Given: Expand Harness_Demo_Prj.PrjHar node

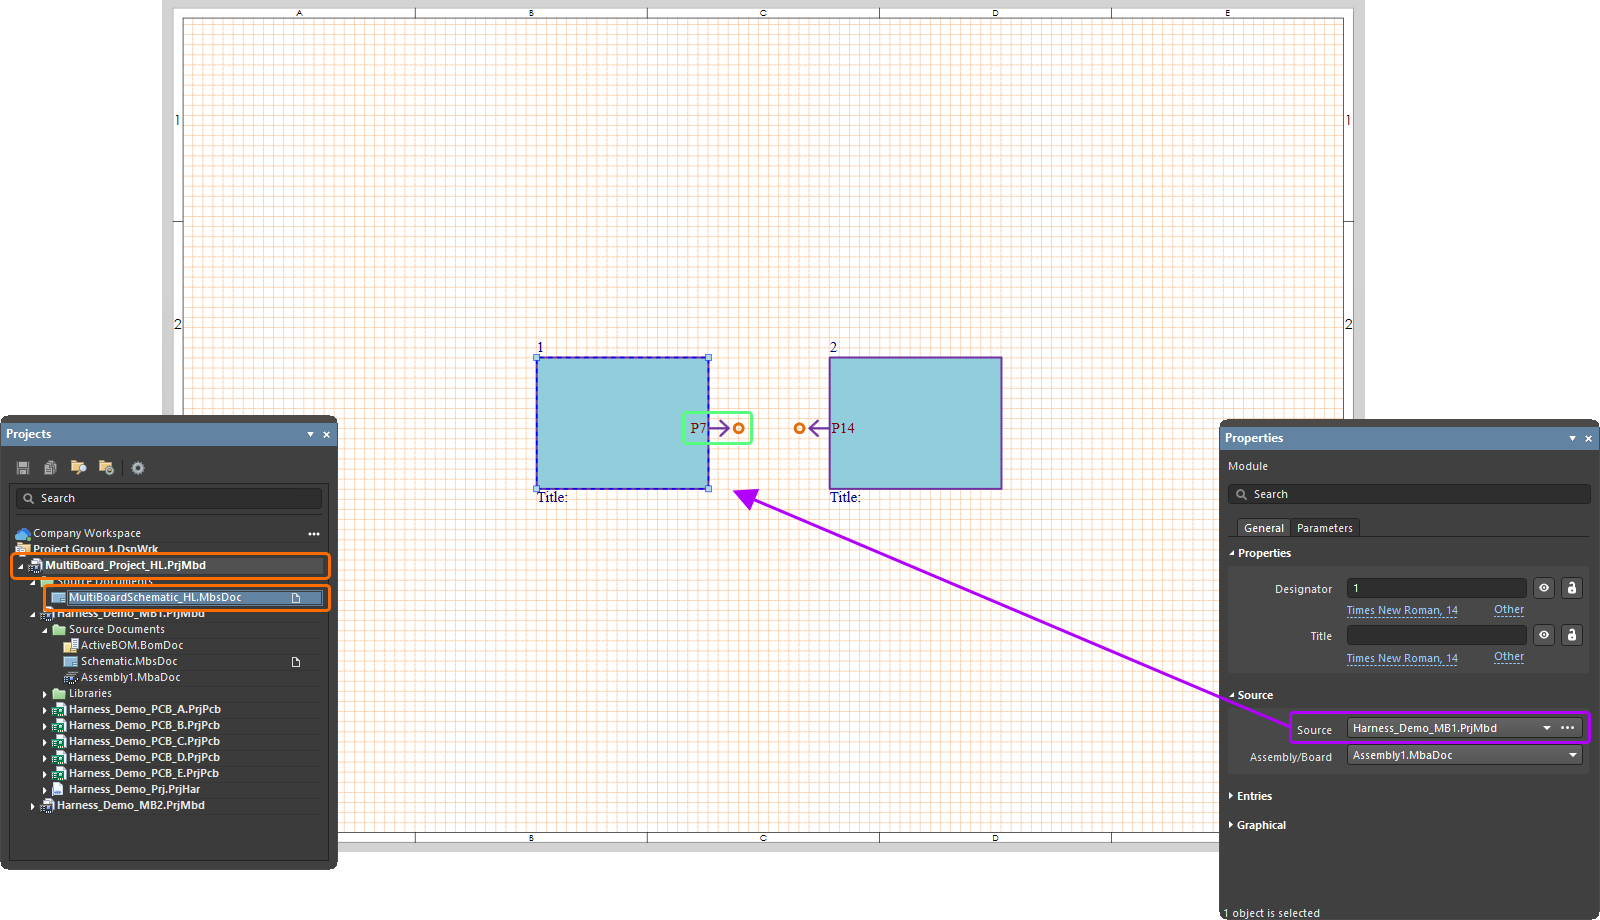Looking at the screenshot, I should (45, 790).
